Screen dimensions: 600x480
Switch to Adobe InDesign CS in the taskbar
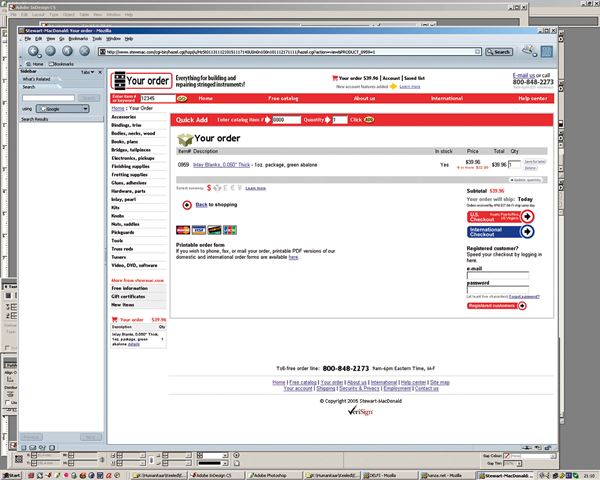pyautogui.click(x=216, y=475)
